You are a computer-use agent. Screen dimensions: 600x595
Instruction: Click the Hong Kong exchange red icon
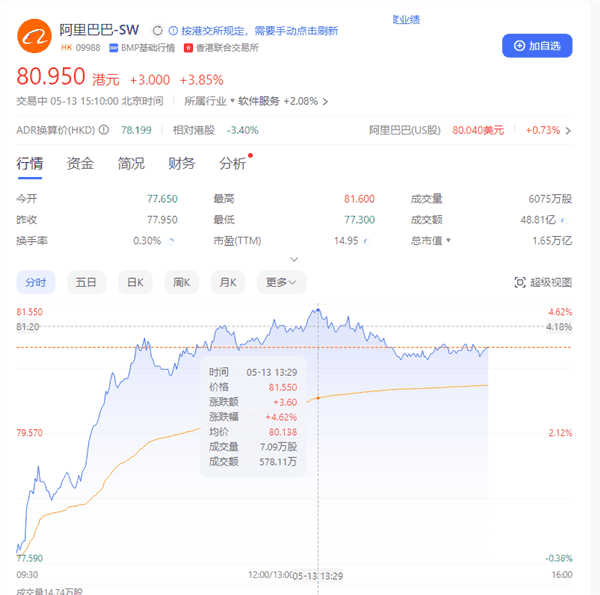pos(188,48)
